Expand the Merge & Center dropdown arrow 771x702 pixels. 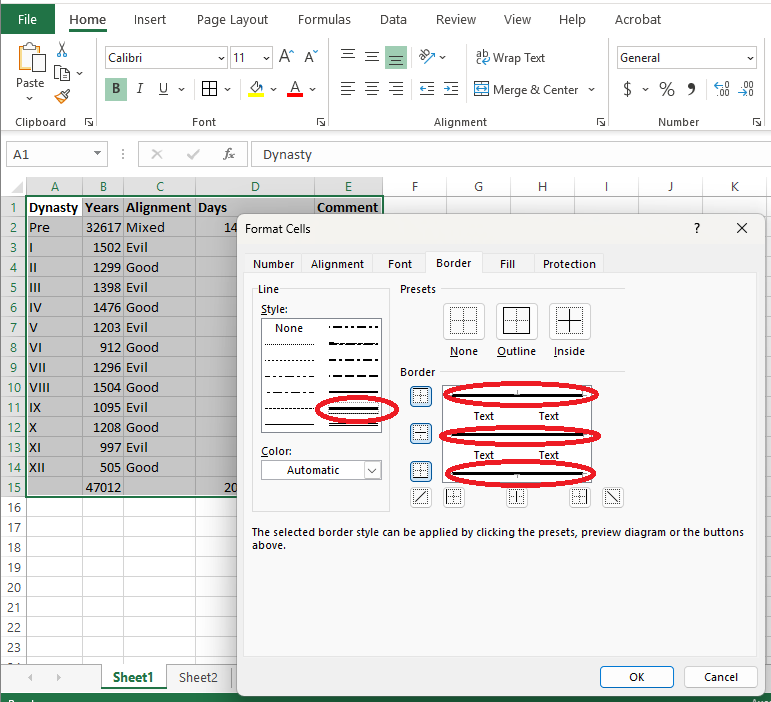pyautogui.click(x=592, y=89)
